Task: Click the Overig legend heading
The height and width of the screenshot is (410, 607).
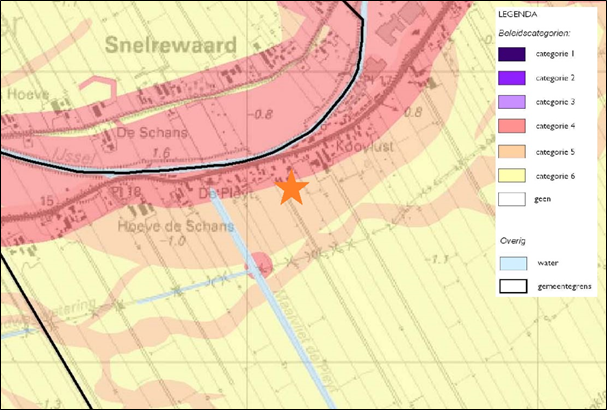Action: (513, 242)
